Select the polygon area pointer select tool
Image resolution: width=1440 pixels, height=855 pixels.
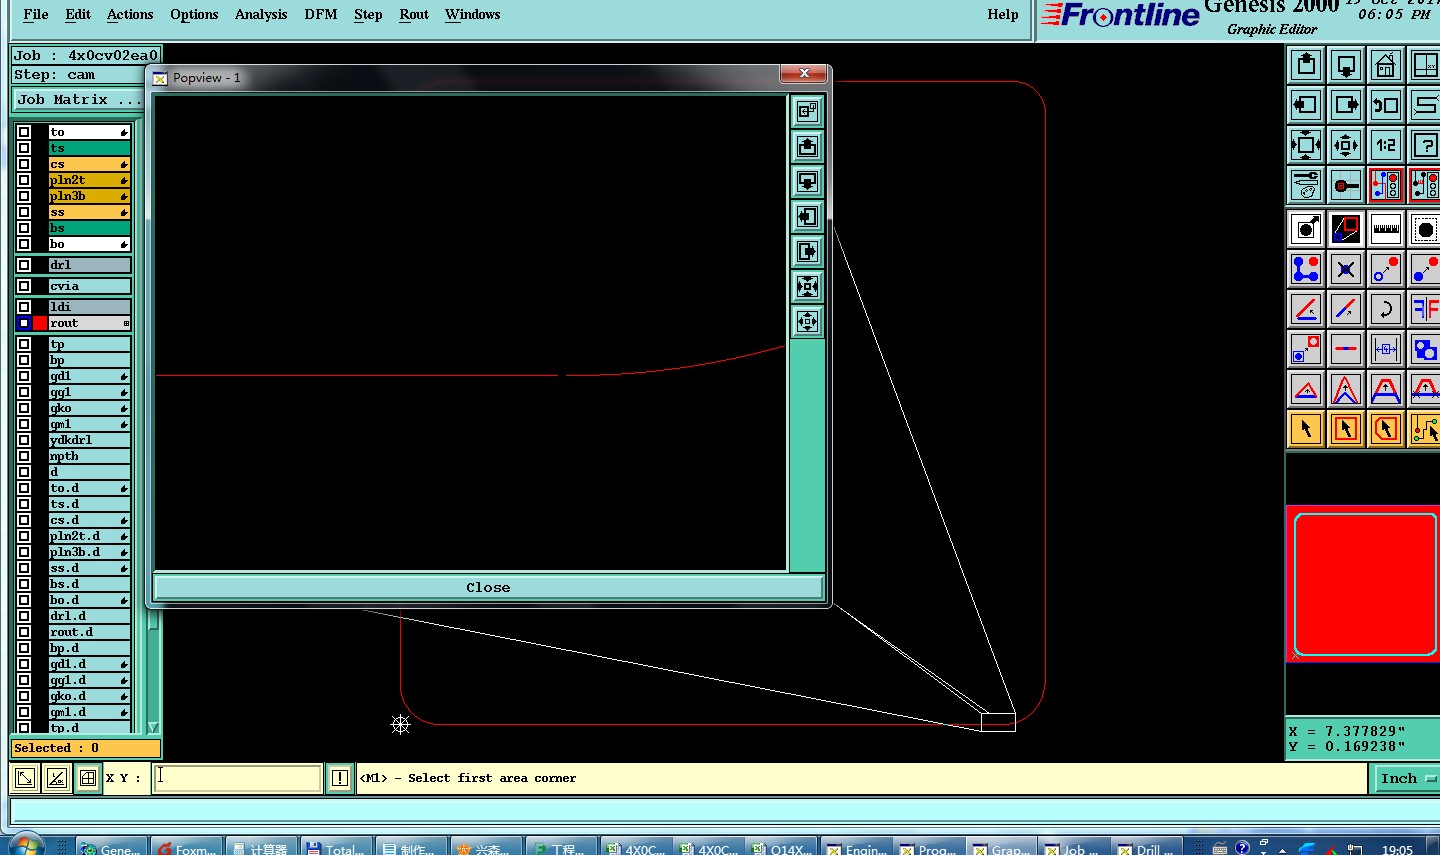click(1386, 429)
